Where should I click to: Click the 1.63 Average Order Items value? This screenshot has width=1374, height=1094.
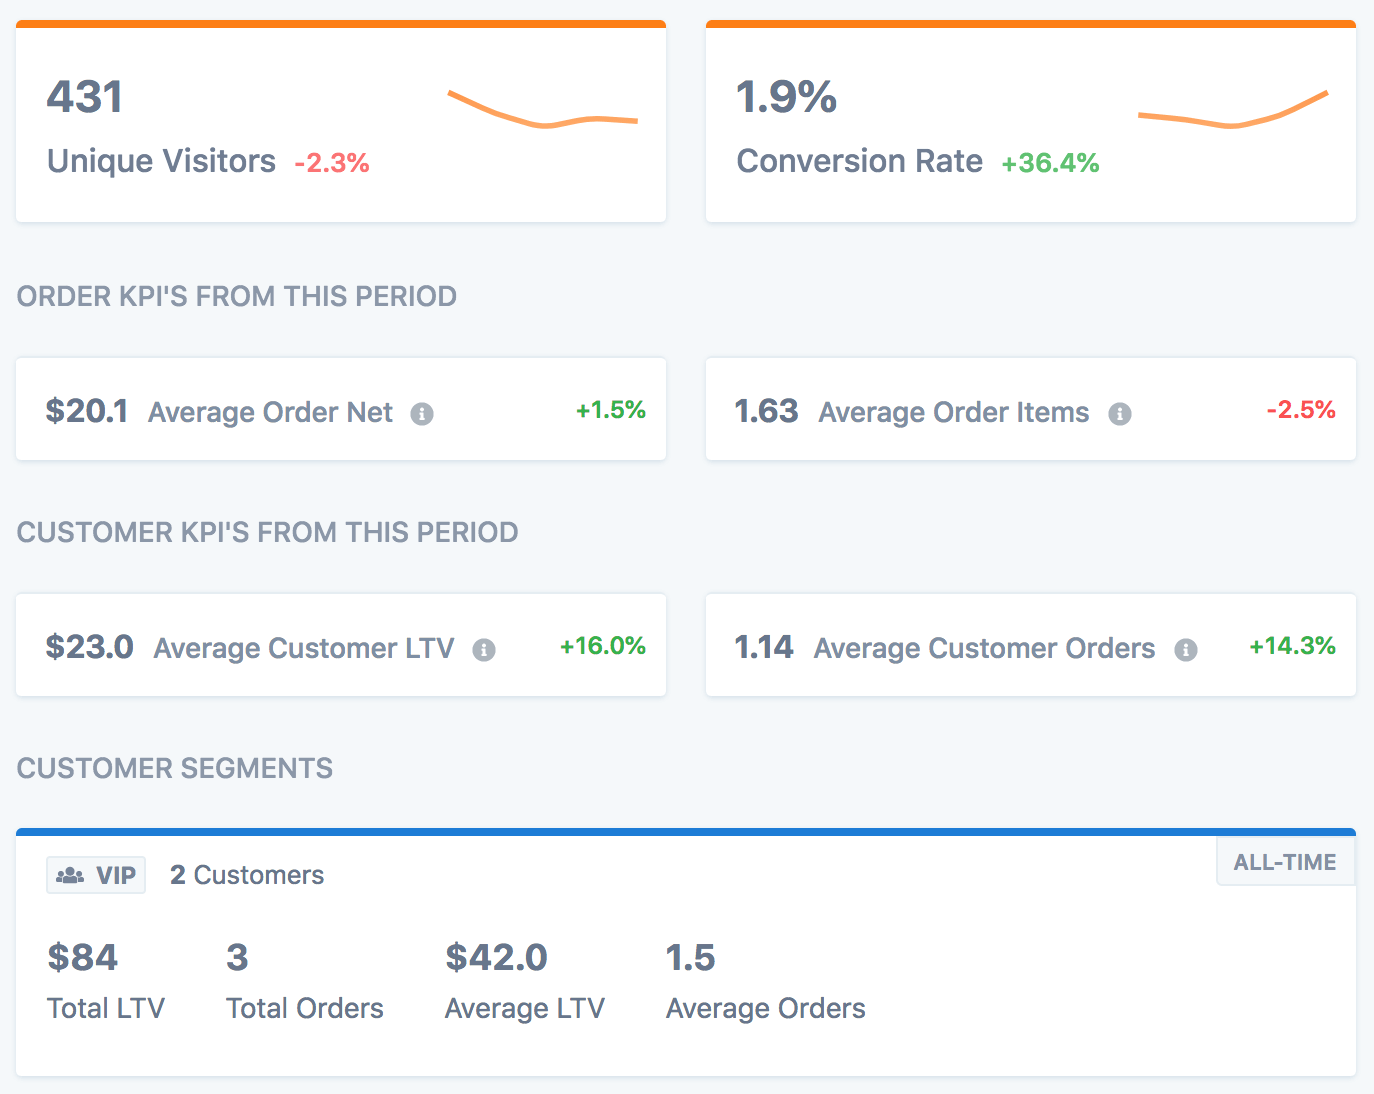pyautogui.click(x=766, y=411)
